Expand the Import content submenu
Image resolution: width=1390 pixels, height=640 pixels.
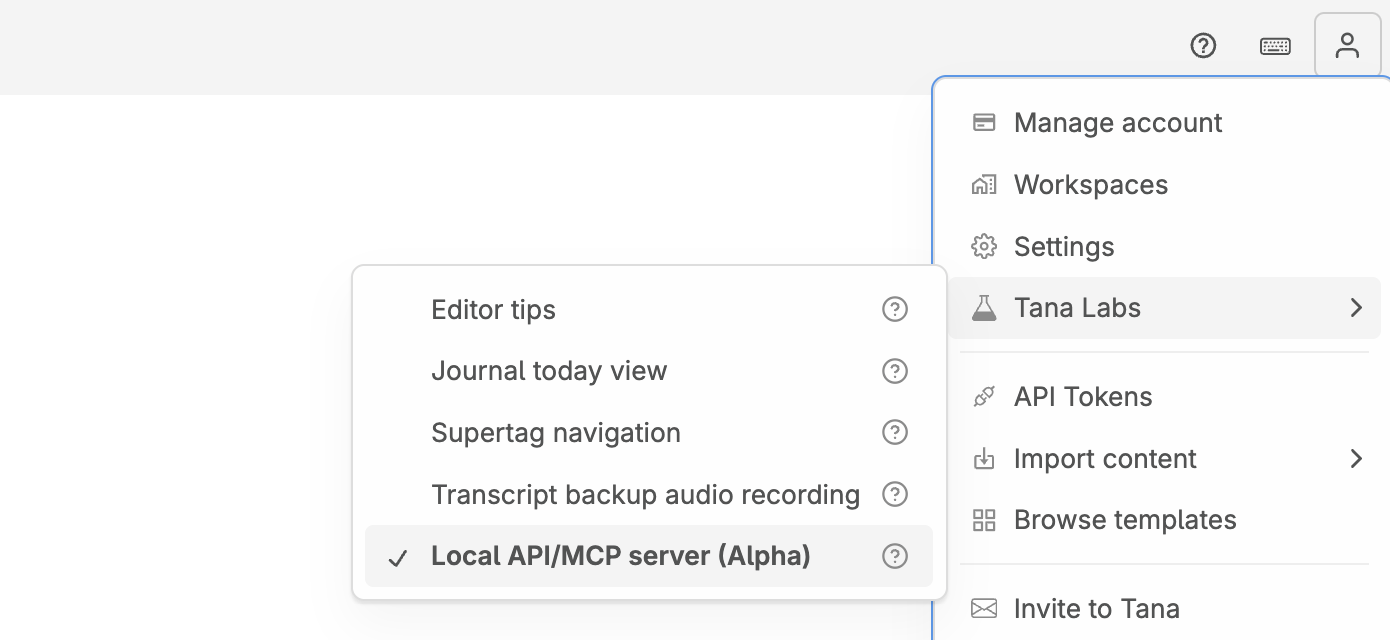click(1356, 459)
